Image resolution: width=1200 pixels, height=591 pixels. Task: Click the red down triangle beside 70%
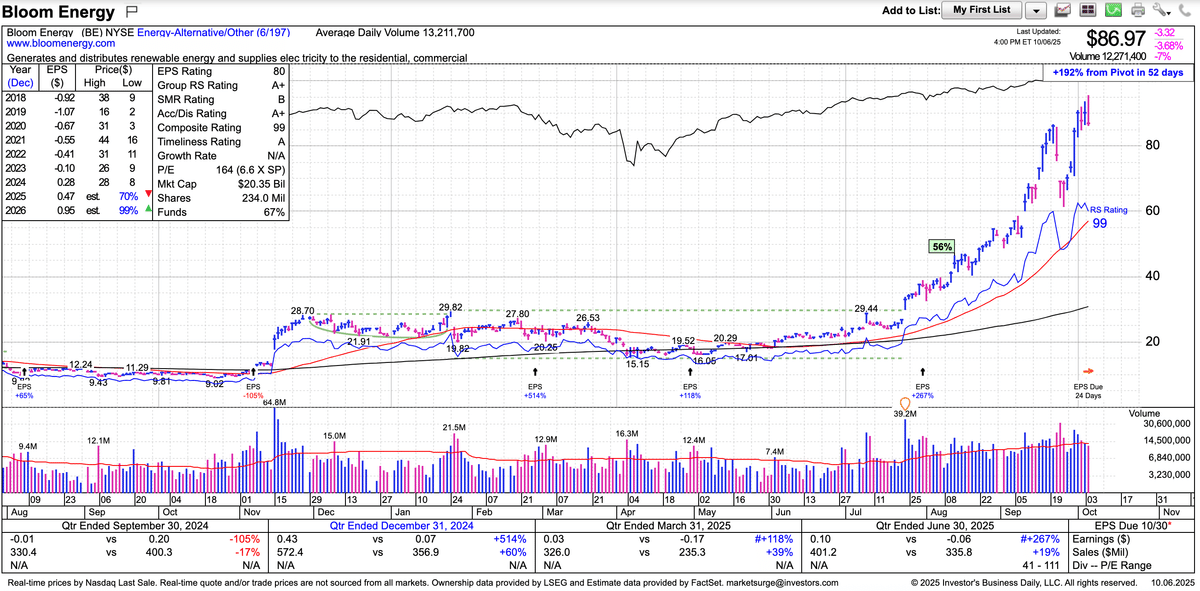[x=148, y=195]
